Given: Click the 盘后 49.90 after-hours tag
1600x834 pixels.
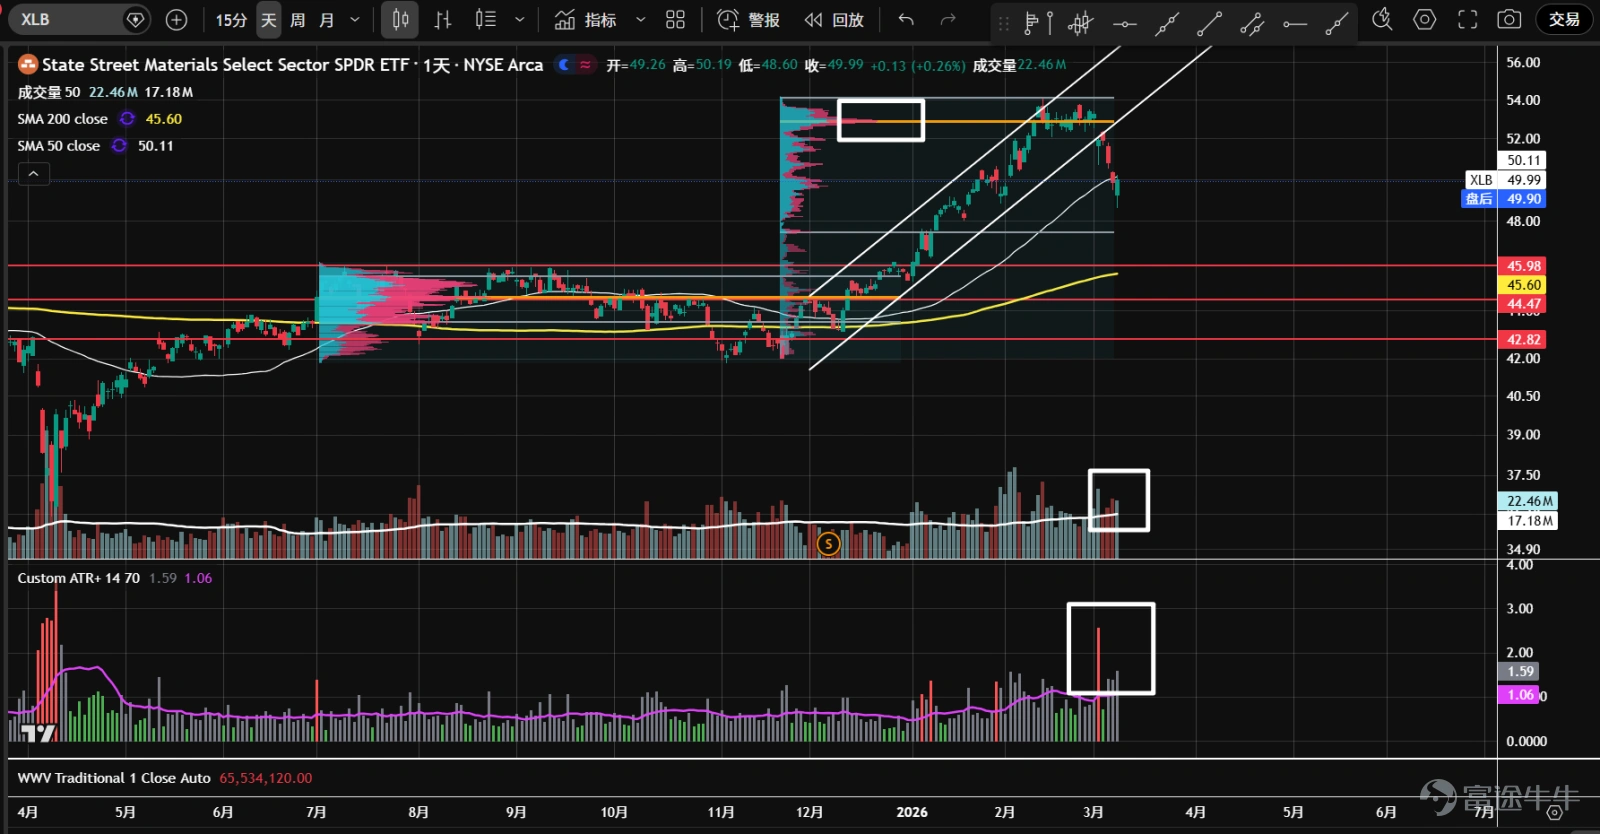Looking at the screenshot, I should (x=1504, y=199).
